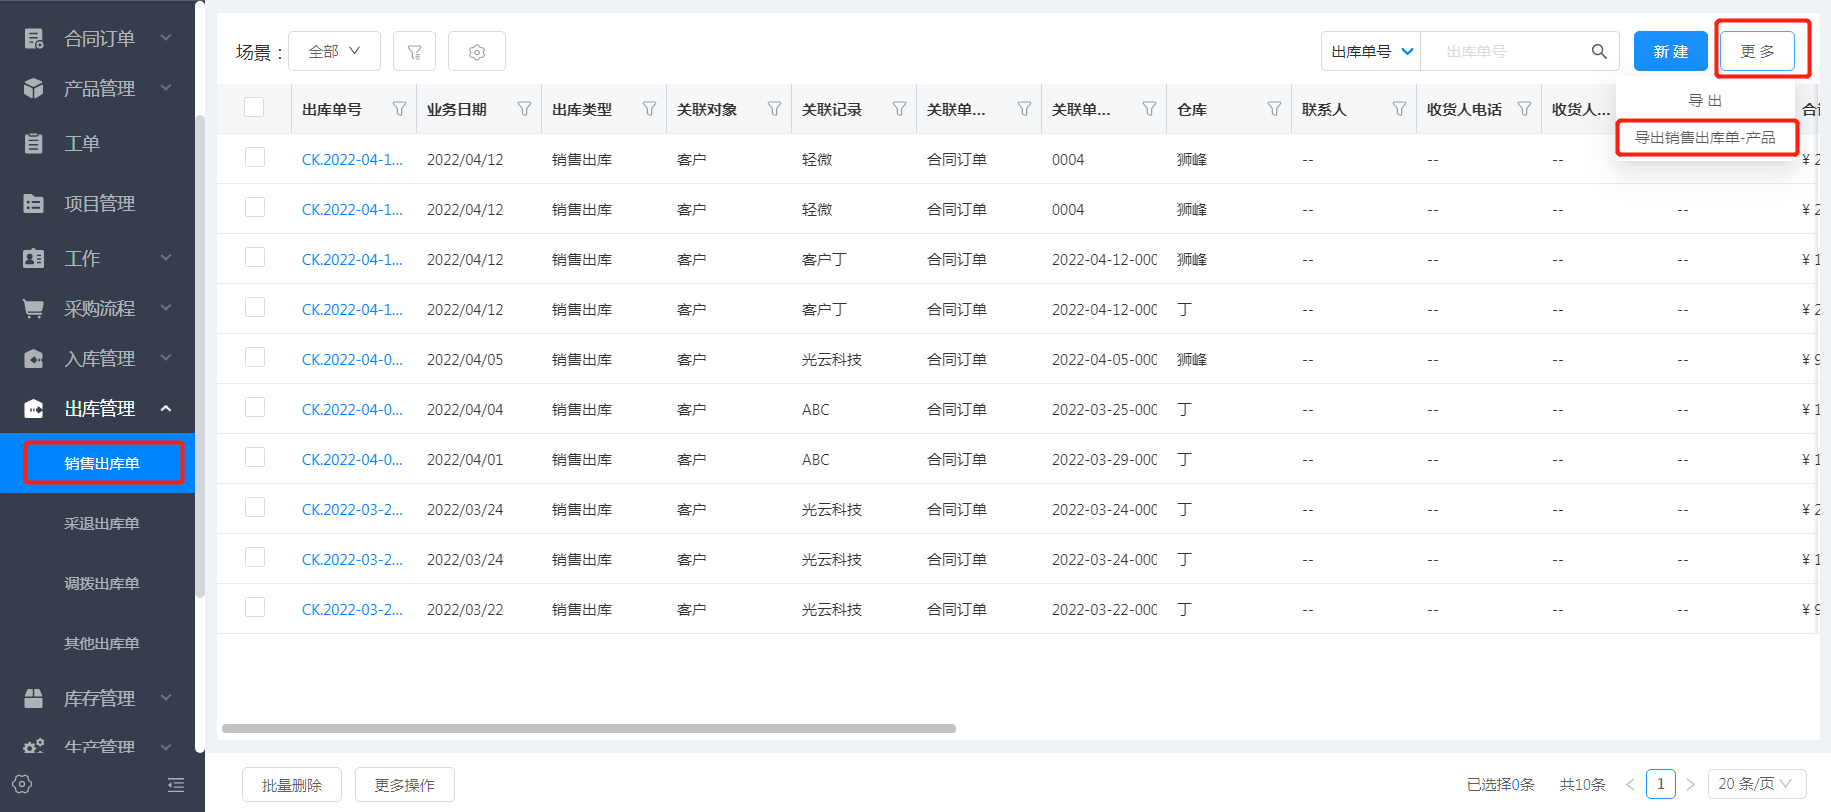Expand the 库存管理 menu chevron
This screenshot has height=812, width=1831.
[166, 698]
